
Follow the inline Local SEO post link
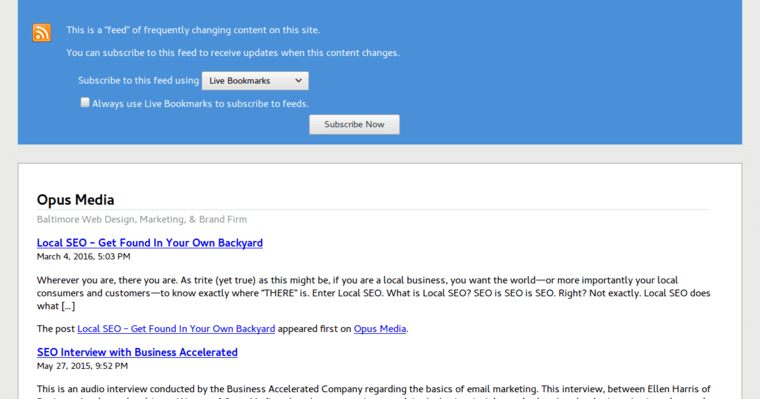tap(176, 329)
